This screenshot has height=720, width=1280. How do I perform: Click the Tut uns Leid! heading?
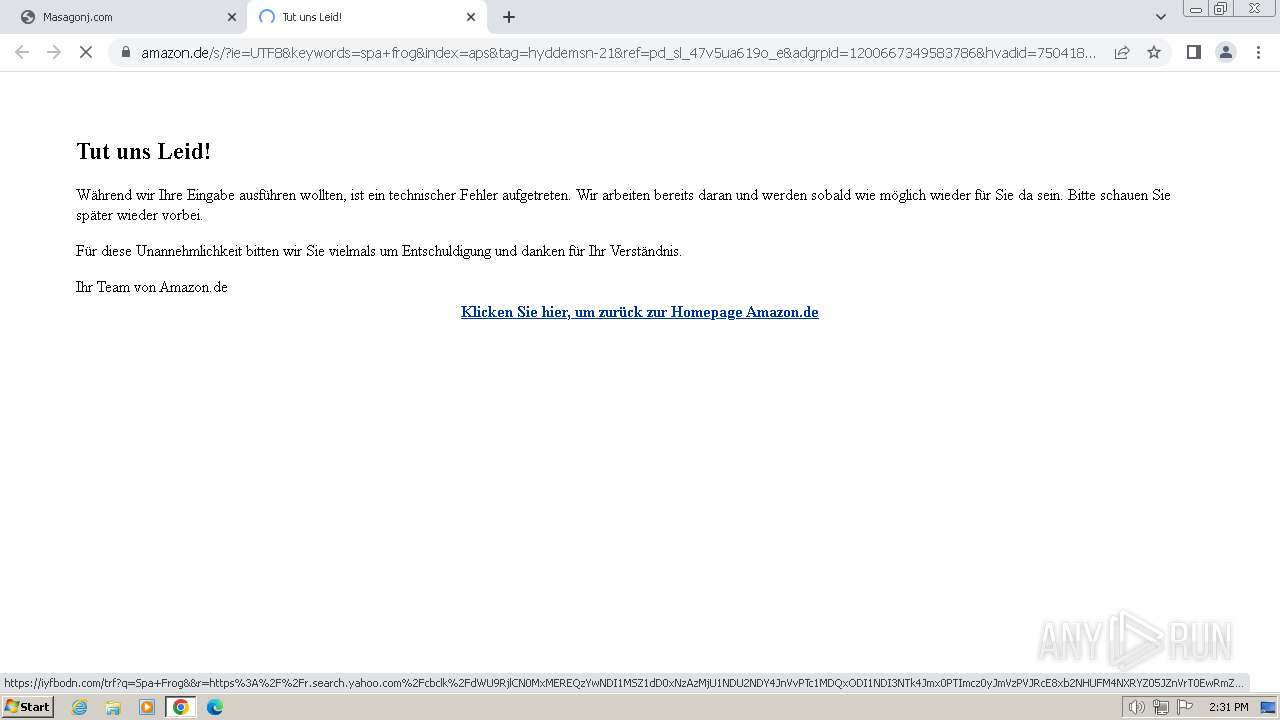pyautogui.click(x=144, y=152)
